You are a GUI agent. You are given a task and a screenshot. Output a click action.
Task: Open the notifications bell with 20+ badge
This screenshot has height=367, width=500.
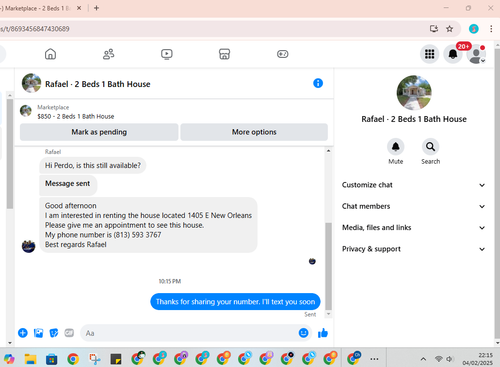pyautogui.click(x=453, y=54)
